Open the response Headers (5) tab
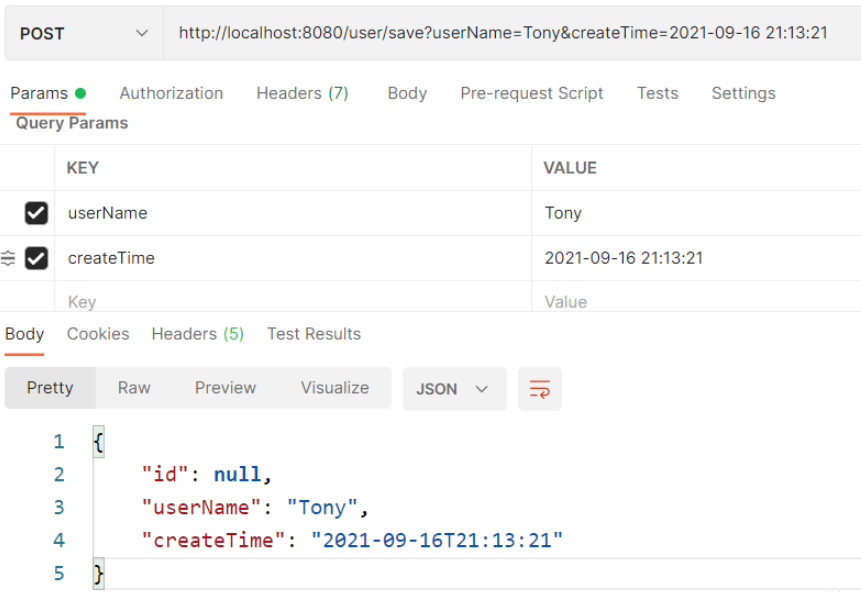 click(197, 333)
